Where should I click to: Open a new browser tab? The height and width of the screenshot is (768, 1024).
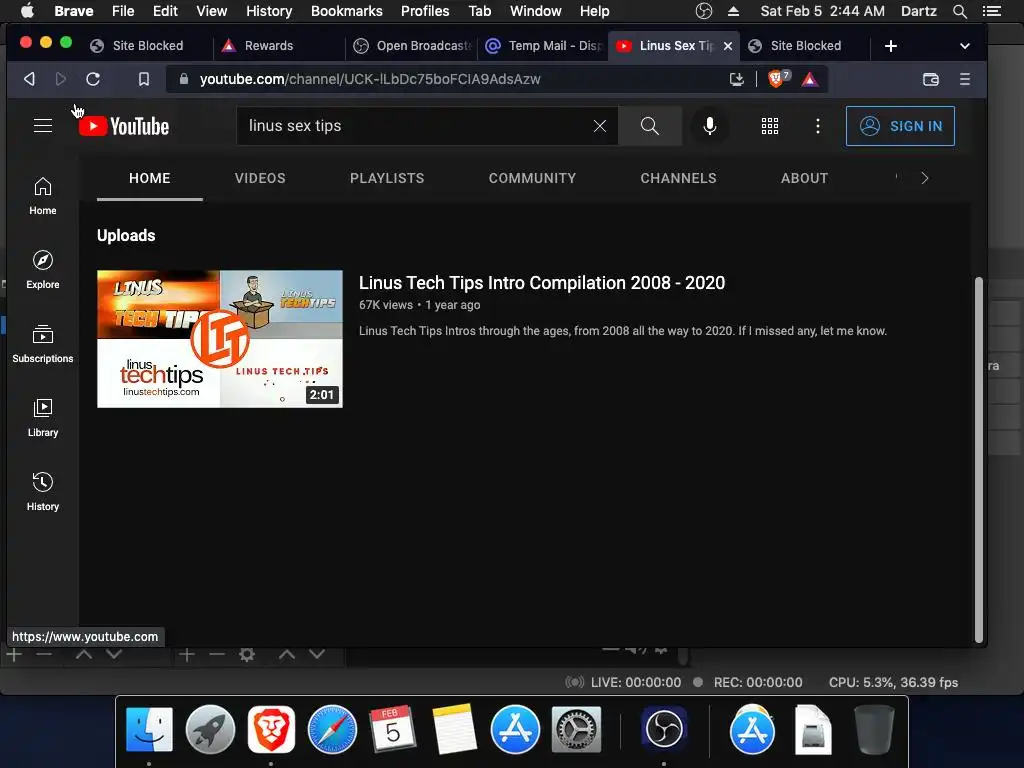tap(890, 46)
